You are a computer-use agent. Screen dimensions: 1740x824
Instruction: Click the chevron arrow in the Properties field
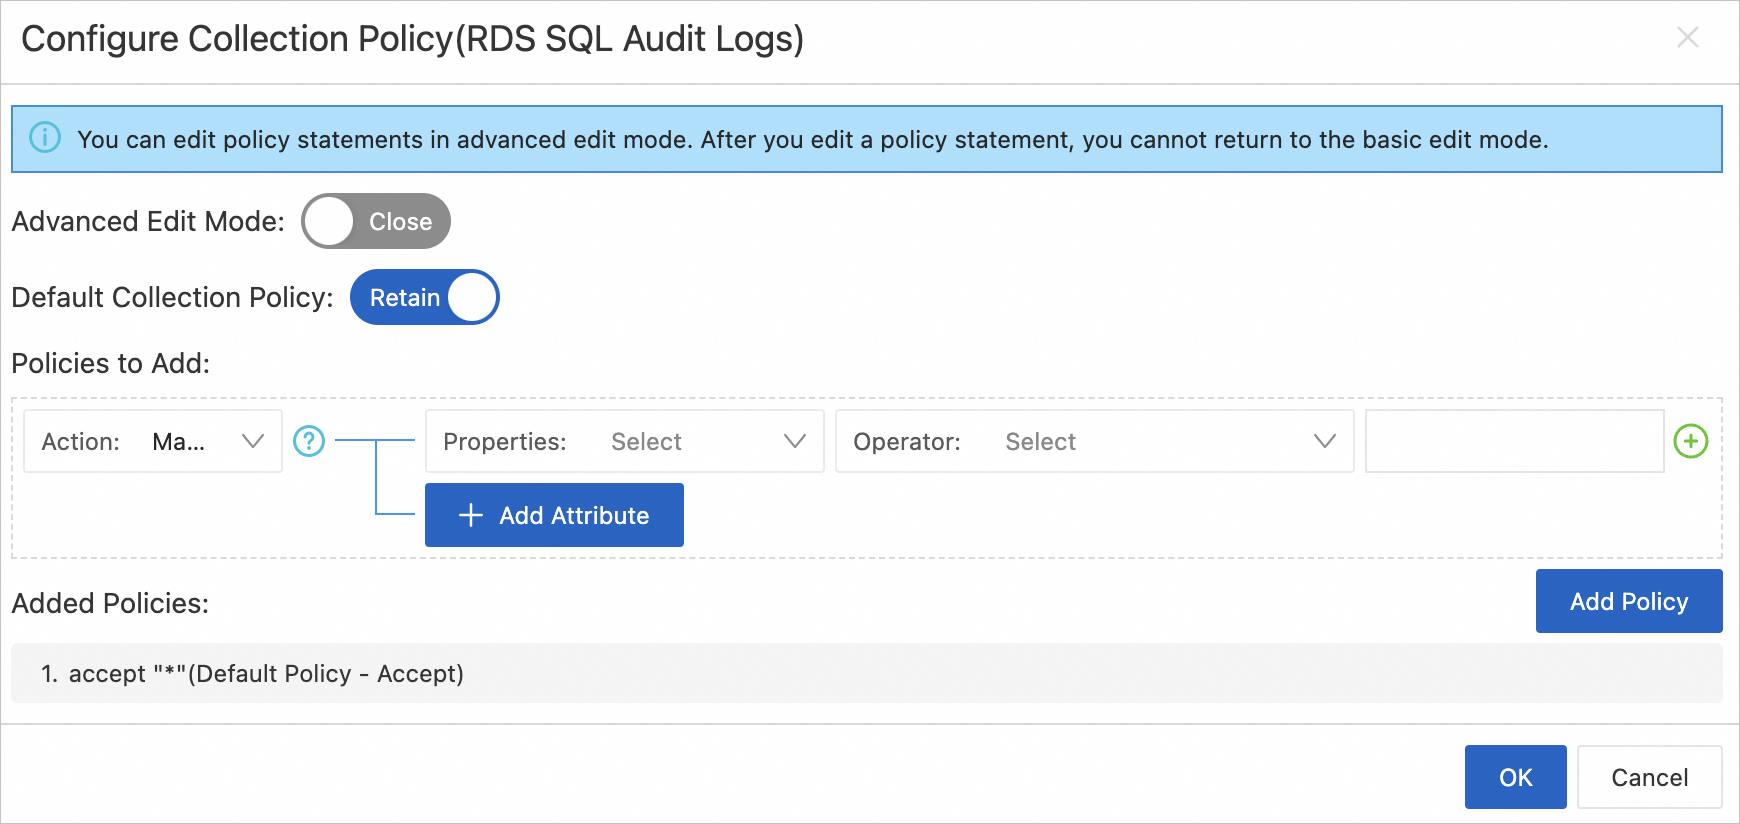[794, 441]
